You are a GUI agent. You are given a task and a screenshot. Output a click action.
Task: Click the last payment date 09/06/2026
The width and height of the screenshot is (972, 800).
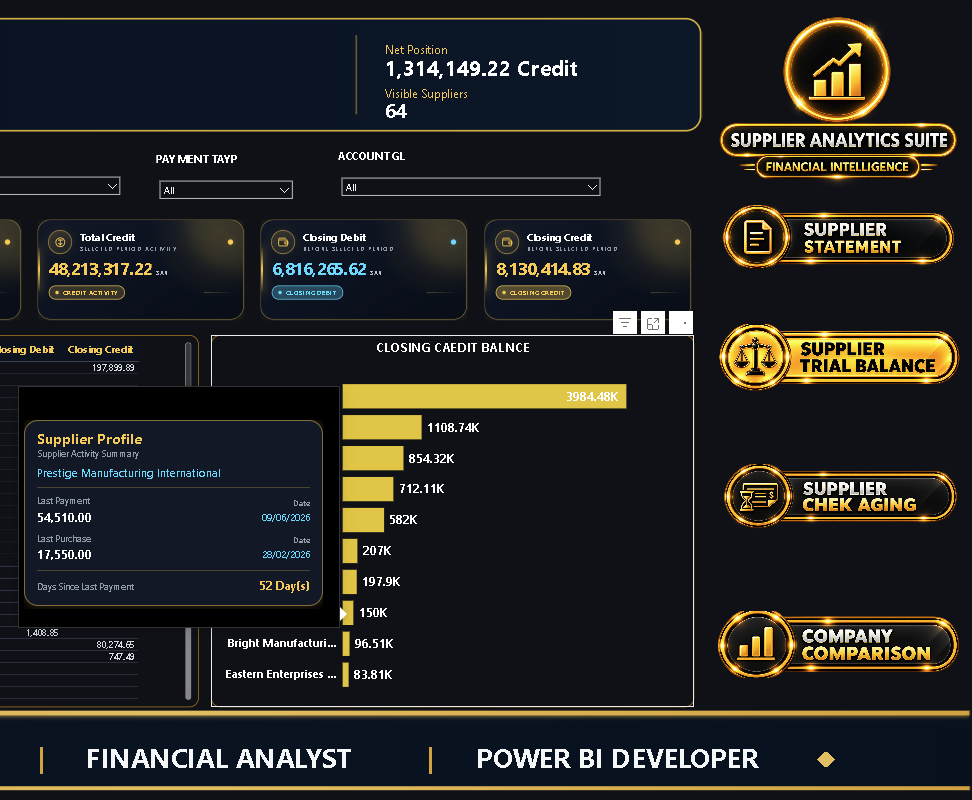tap(286, 517)
